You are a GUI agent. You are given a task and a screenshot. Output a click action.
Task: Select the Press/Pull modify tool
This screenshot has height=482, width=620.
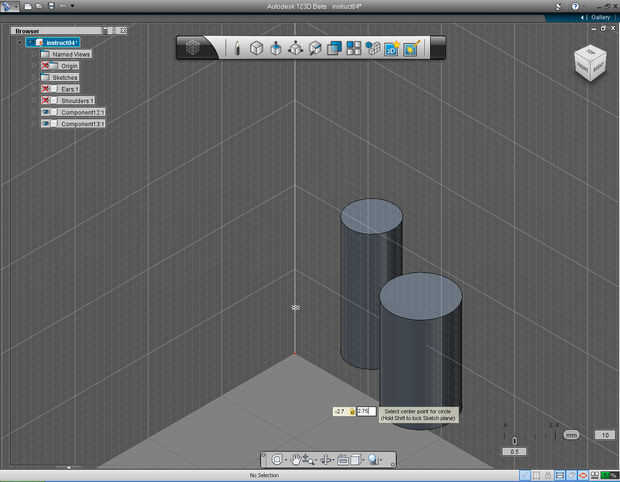point(276,48)
